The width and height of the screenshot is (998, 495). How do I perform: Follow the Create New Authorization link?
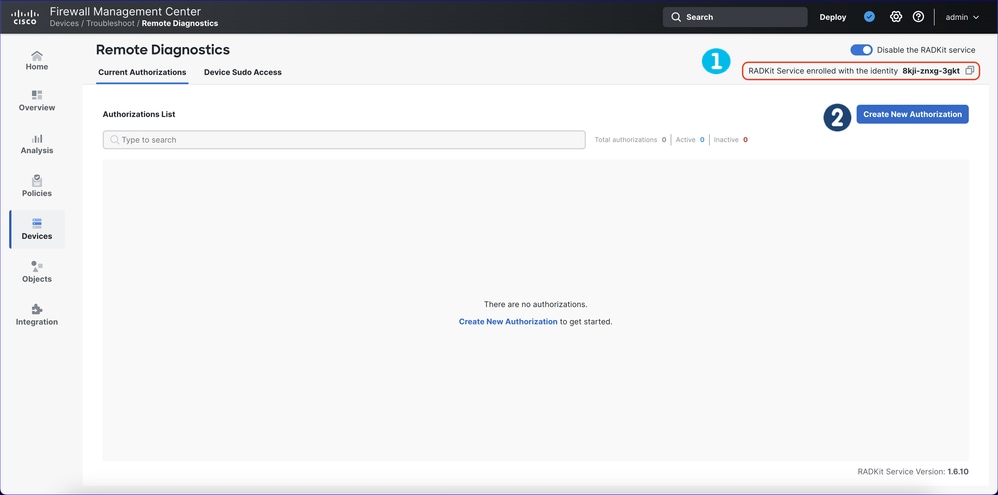pos(508,322)
